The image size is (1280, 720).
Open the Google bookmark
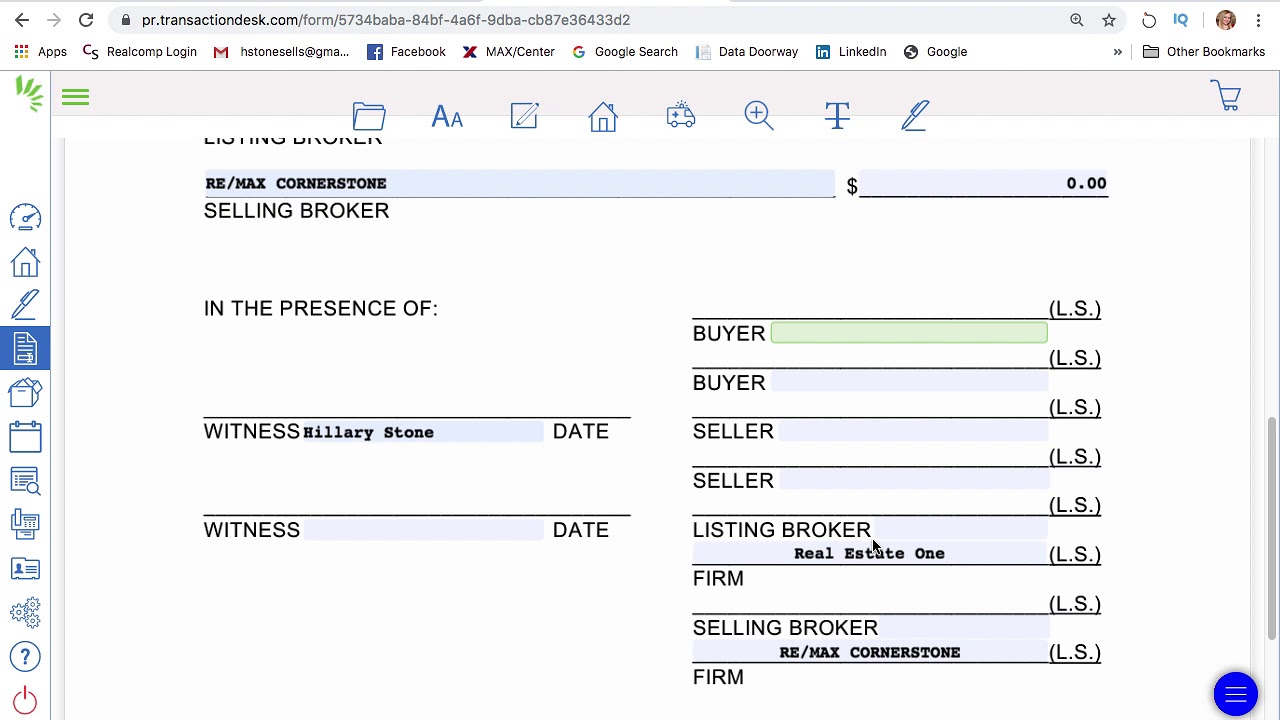click(x=935, y=52)
